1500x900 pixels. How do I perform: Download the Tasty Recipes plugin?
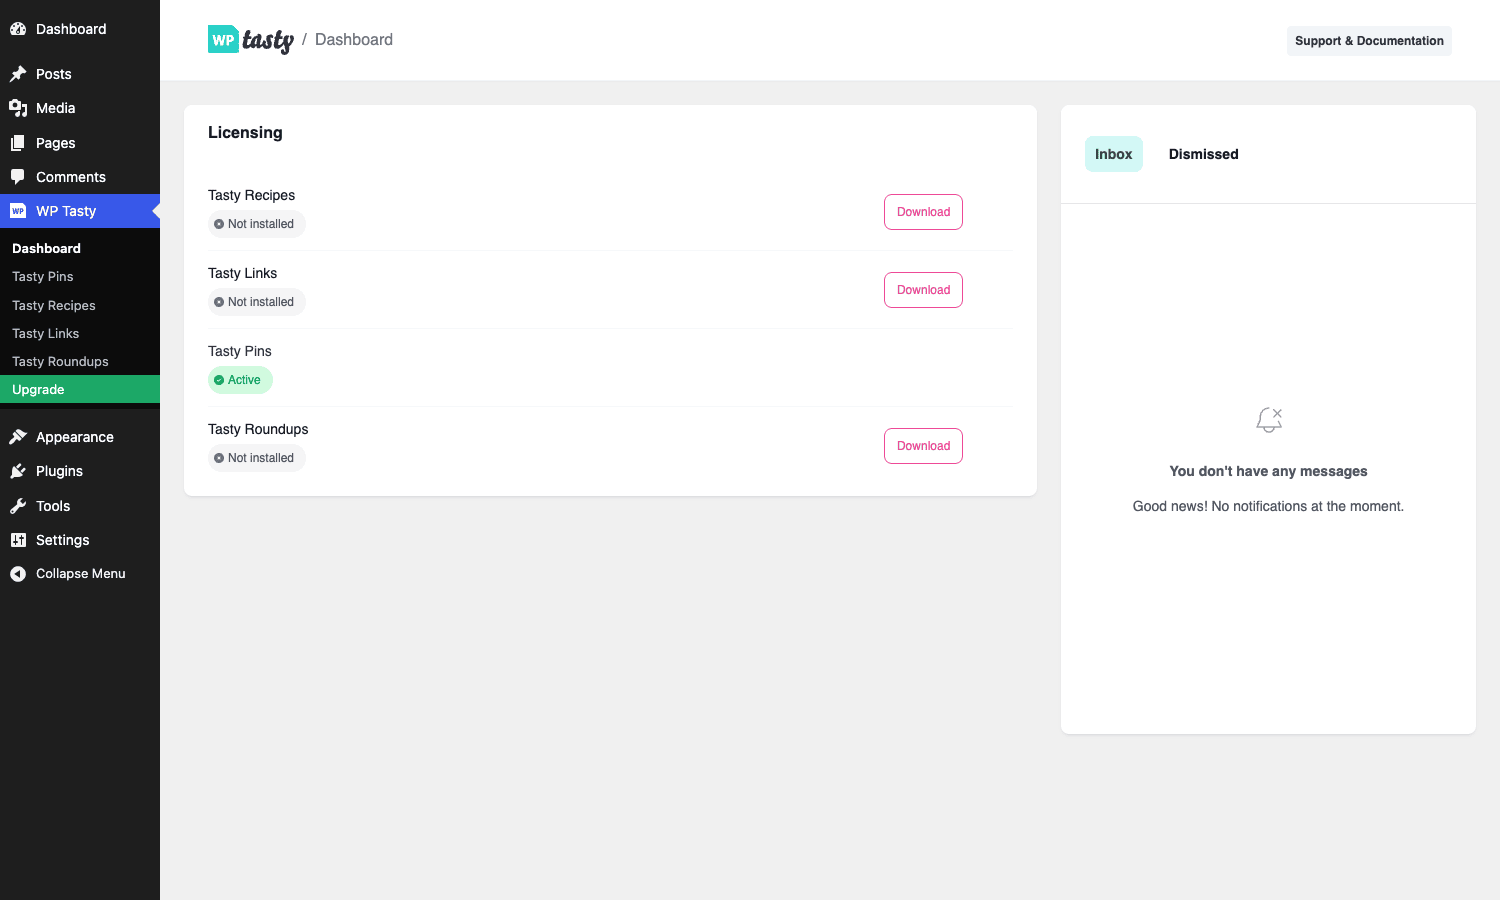pos(923,212)
